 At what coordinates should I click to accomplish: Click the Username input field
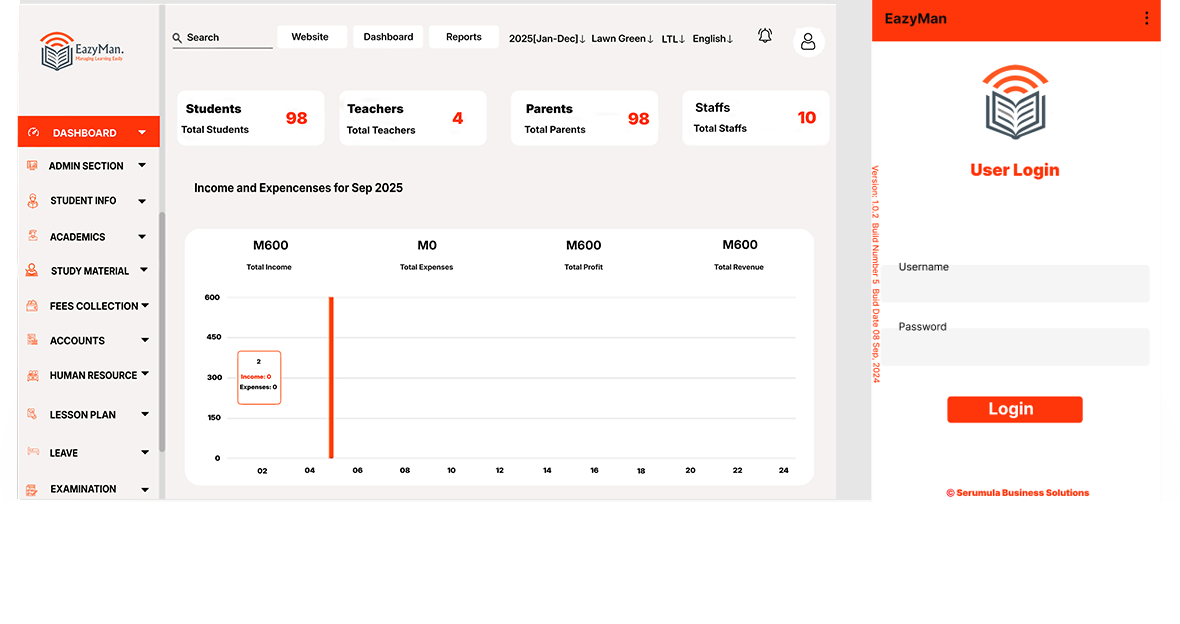pos(1020,287)
